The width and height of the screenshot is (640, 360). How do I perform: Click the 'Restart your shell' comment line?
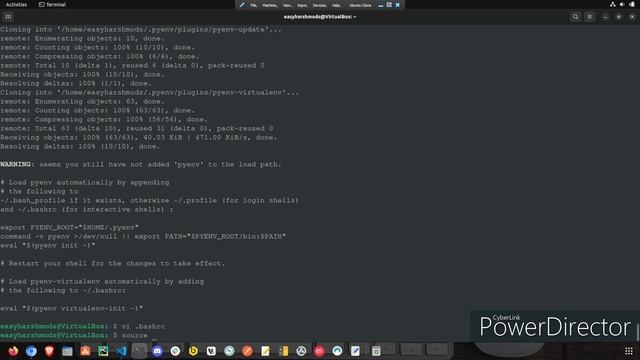(x=113, y=263)
